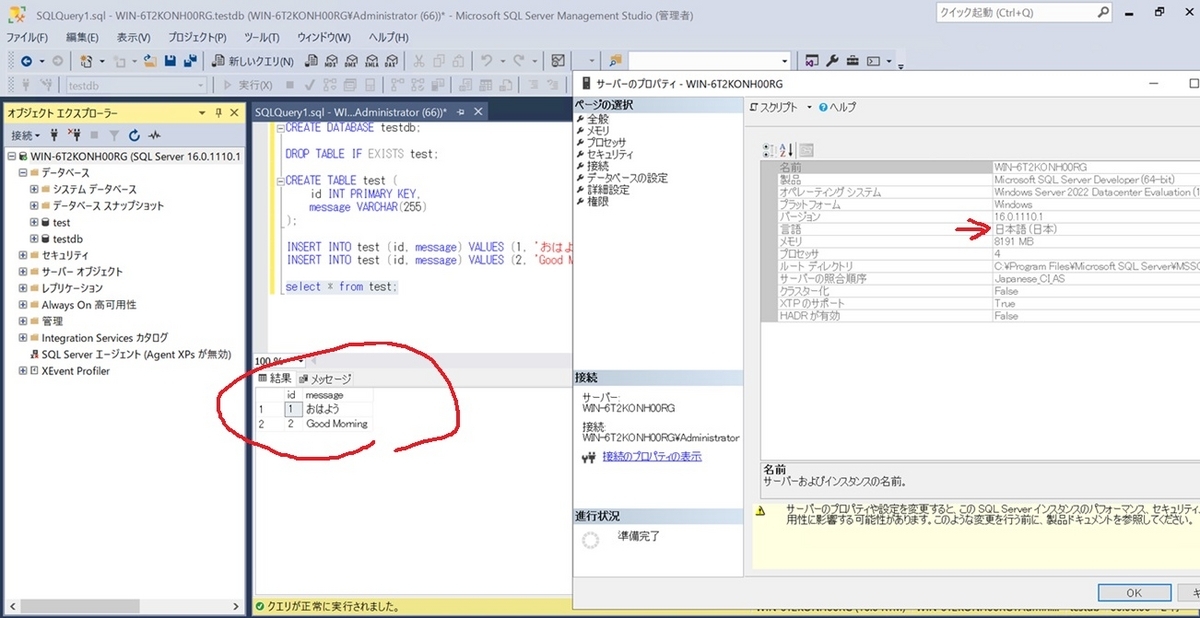Screen dimensions: 1200x618
Task: Switch to the SQLQuery1.sql editor tab
Action: [x=350, y=112]
